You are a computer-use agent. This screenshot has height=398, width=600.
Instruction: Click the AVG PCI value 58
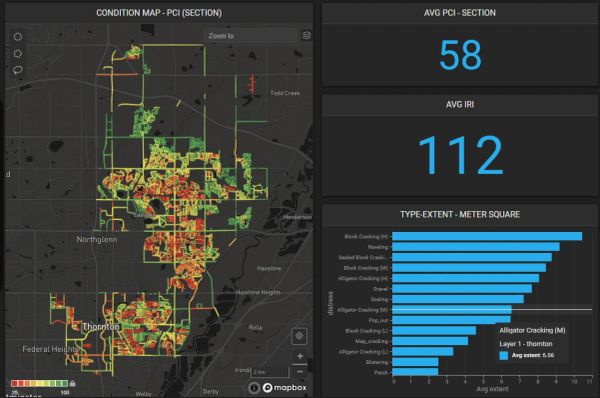[x=460, y=55]
